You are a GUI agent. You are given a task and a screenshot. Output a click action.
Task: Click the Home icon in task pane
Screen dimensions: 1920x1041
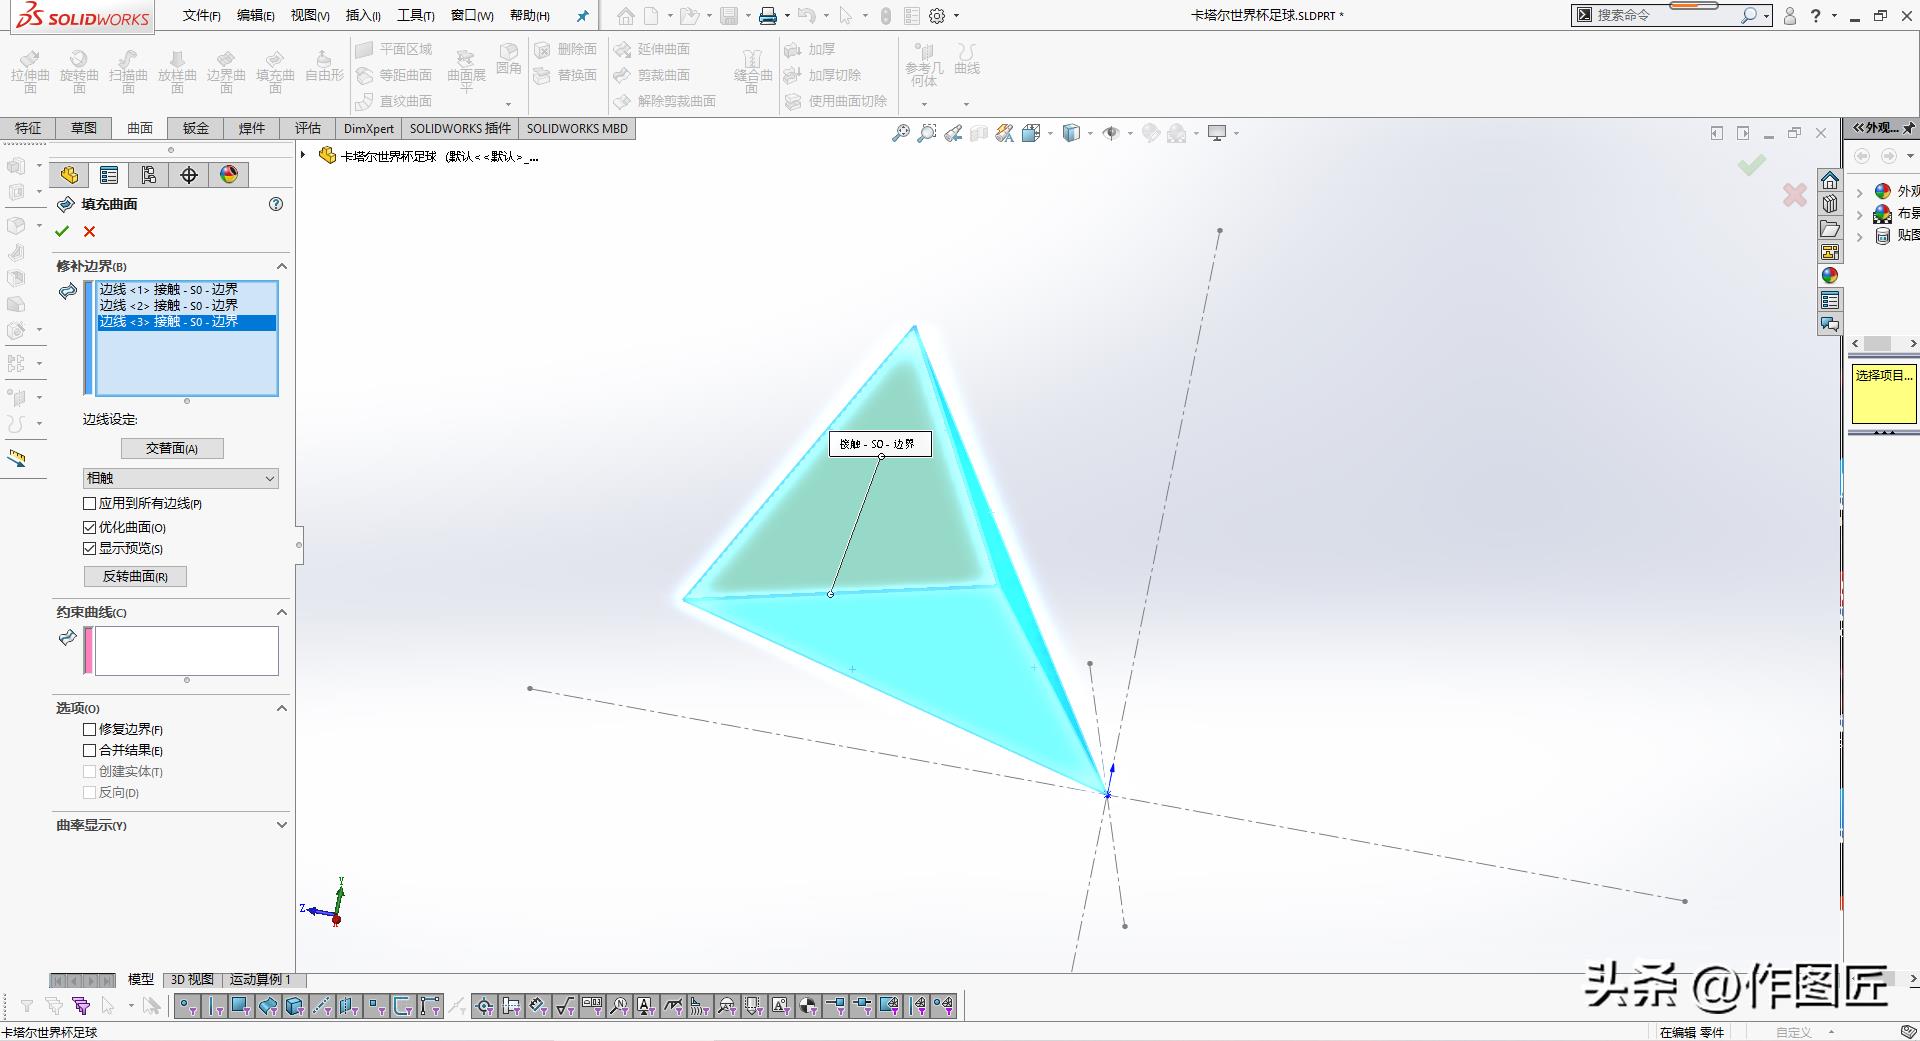(x=1830, y=180)
